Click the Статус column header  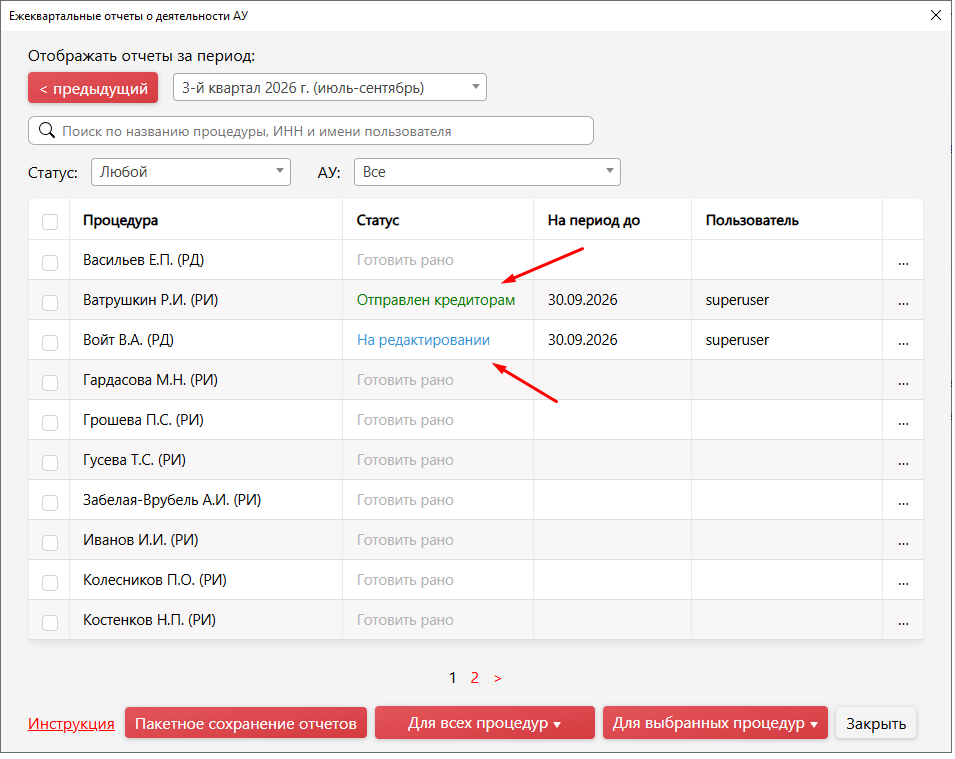(x=378, y=221)
